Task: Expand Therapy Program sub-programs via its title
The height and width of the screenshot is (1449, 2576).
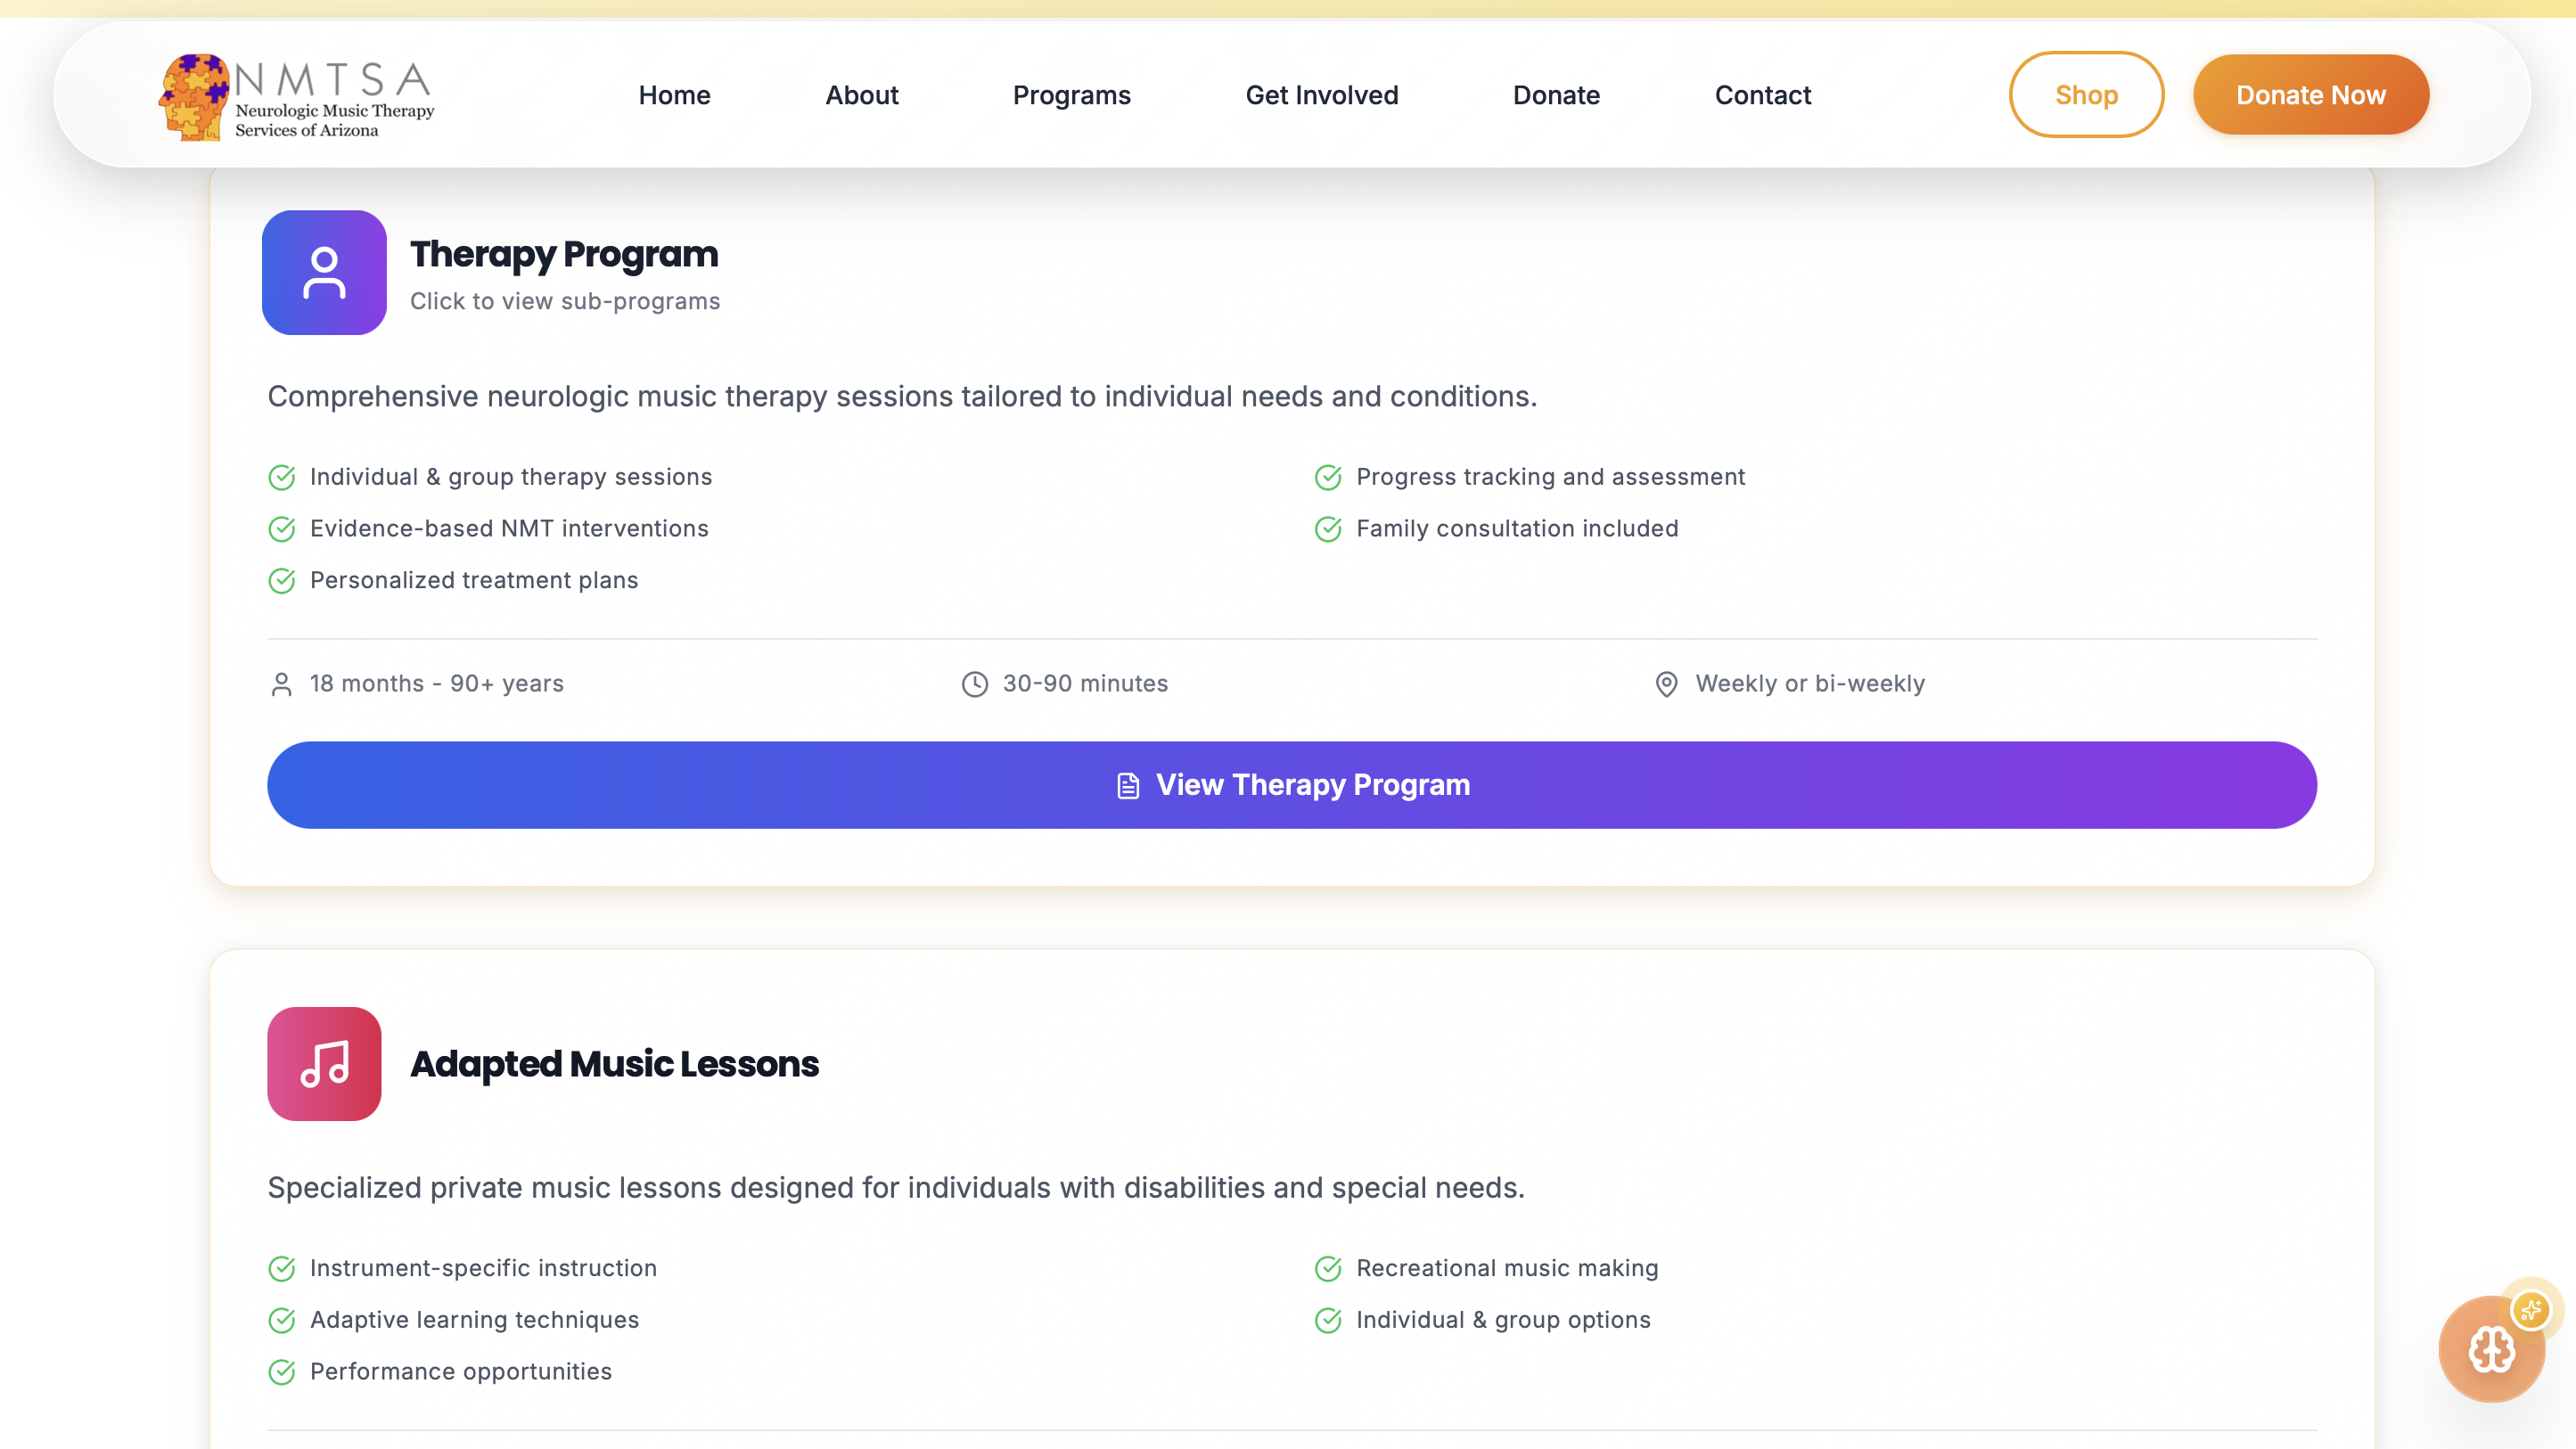Action: pos(564,254)
